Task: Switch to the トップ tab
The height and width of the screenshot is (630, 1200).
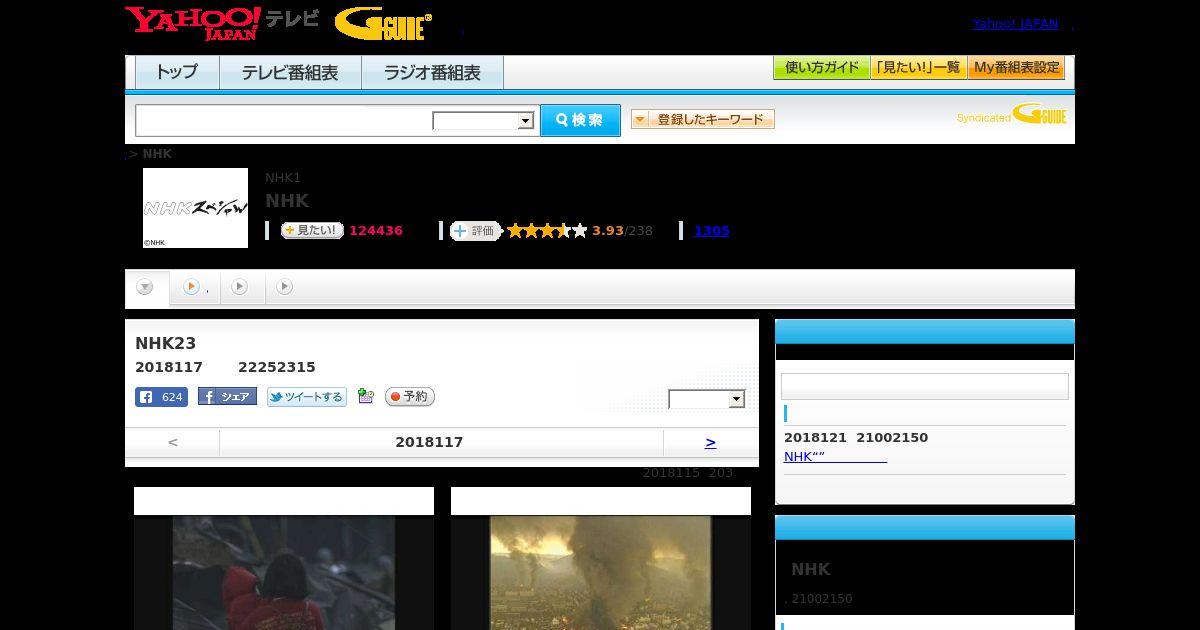Action: (177, 72)
